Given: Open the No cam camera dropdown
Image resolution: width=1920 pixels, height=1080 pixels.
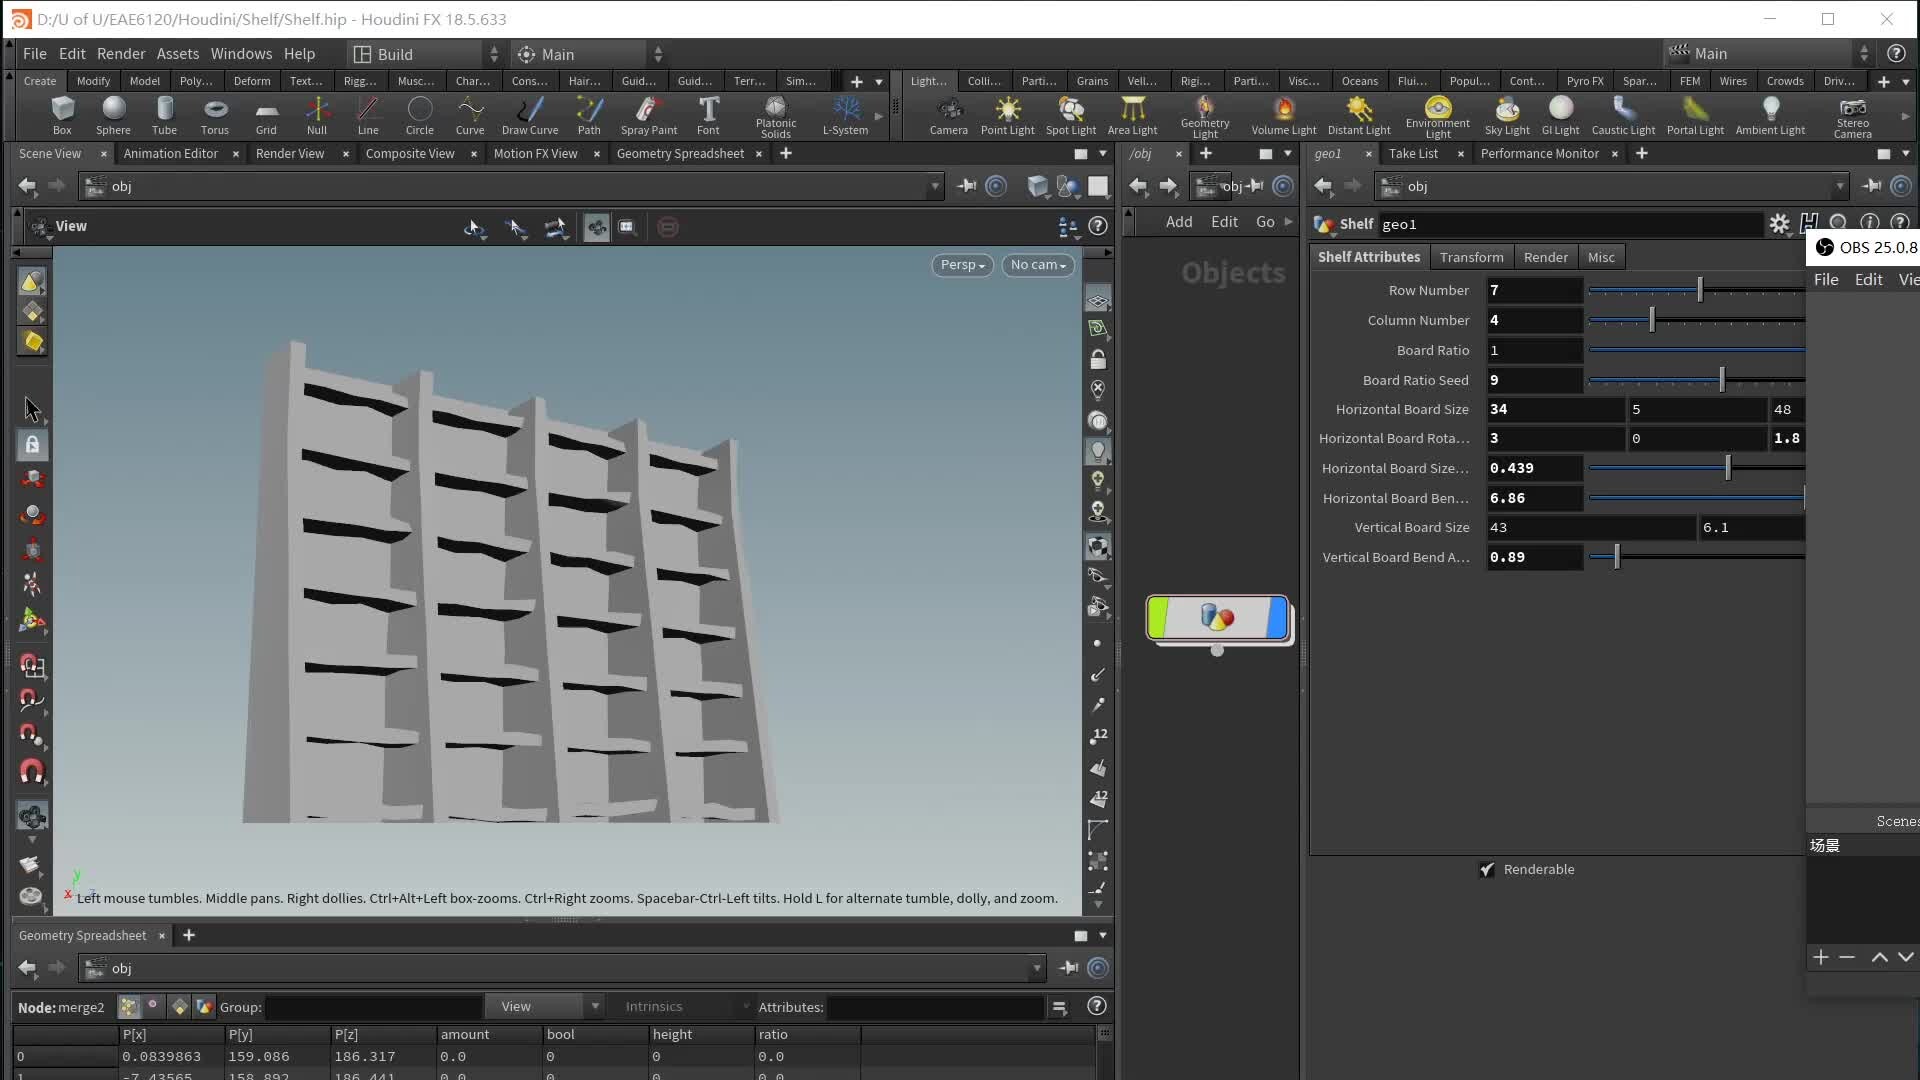Looking at the screenshot, I should tap(1038, 264).
